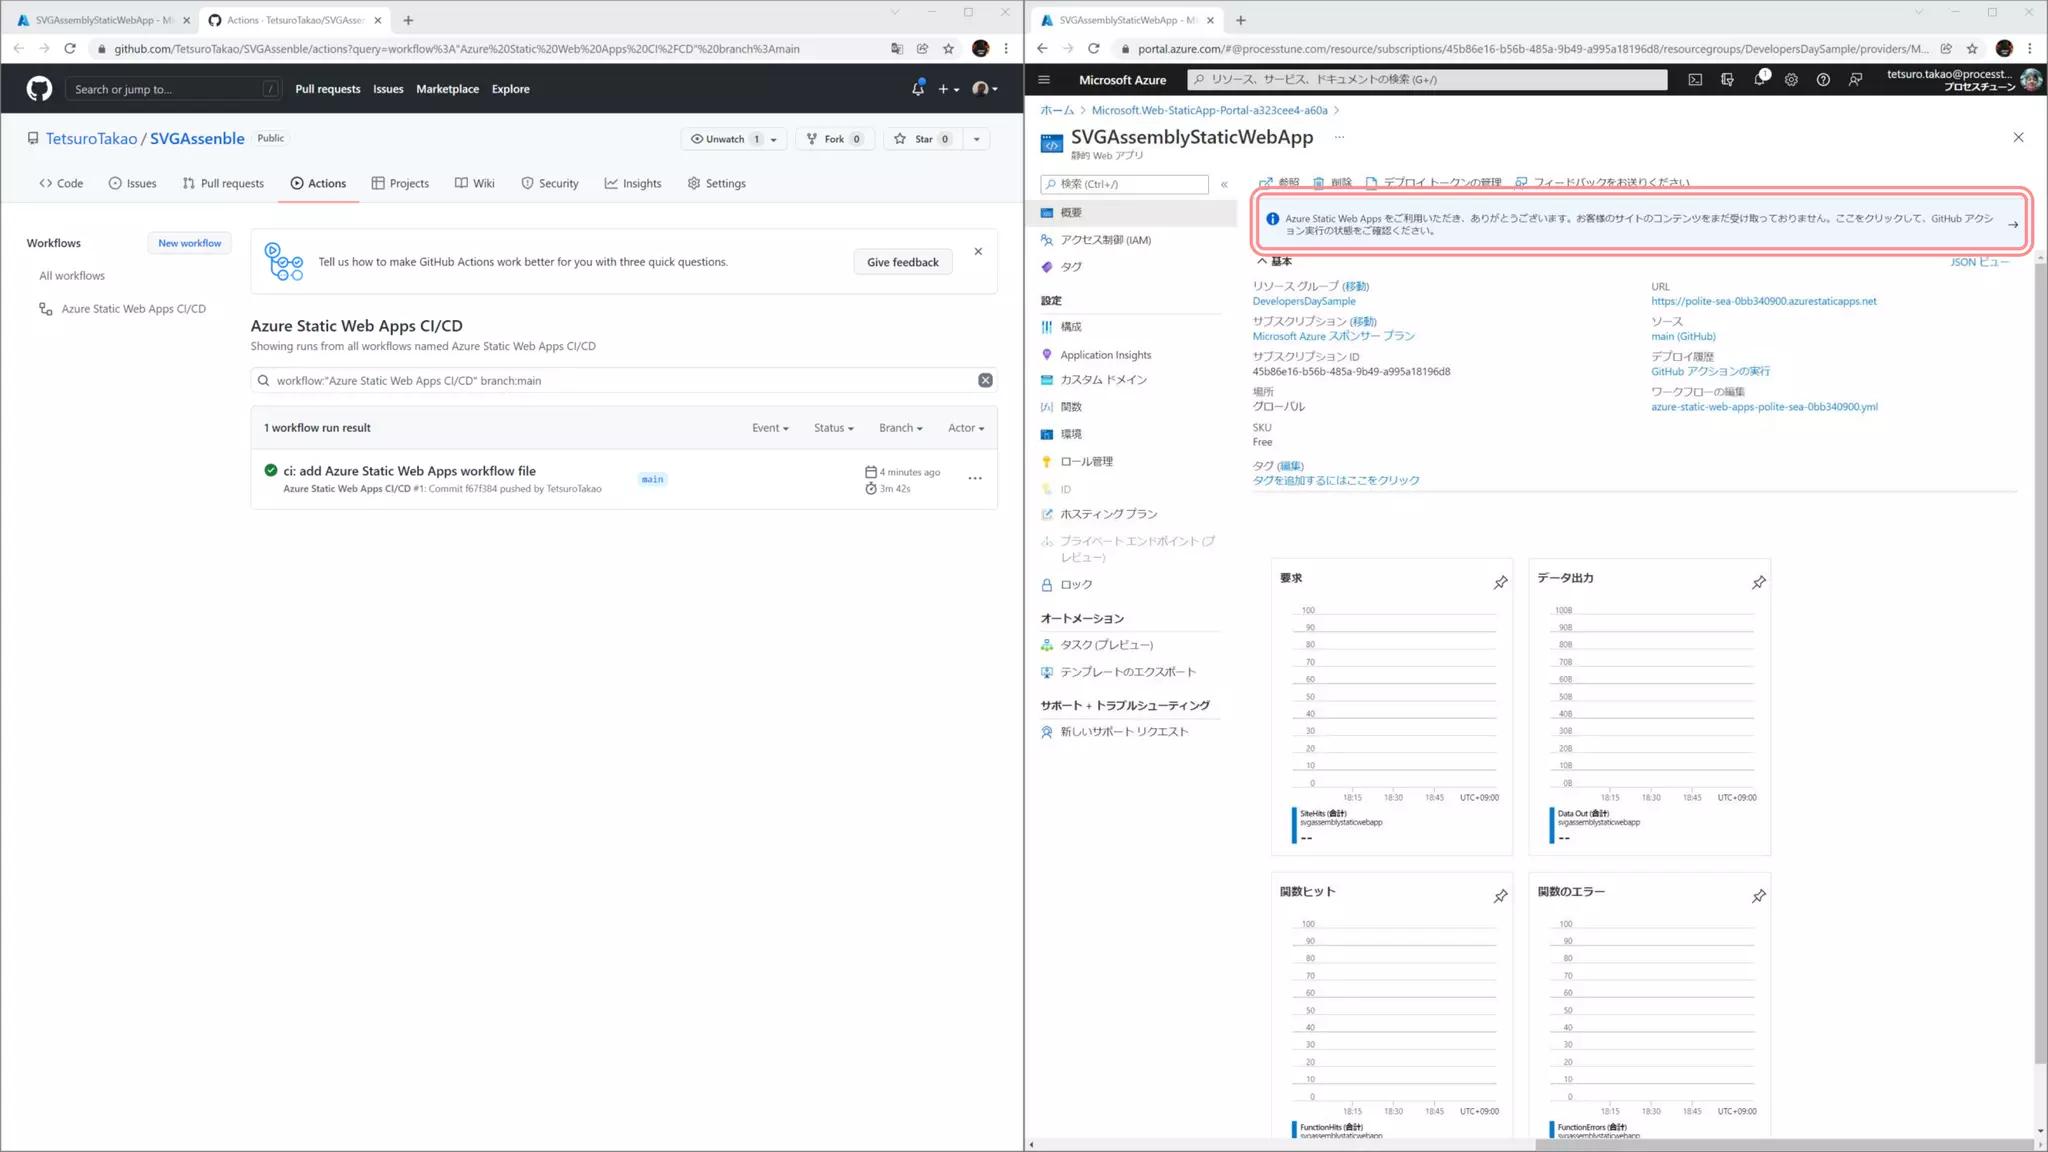The height and width of the screenshot is (1152, 2048).
Task: Expand the Branch filter dropdown
Action: 900,428
